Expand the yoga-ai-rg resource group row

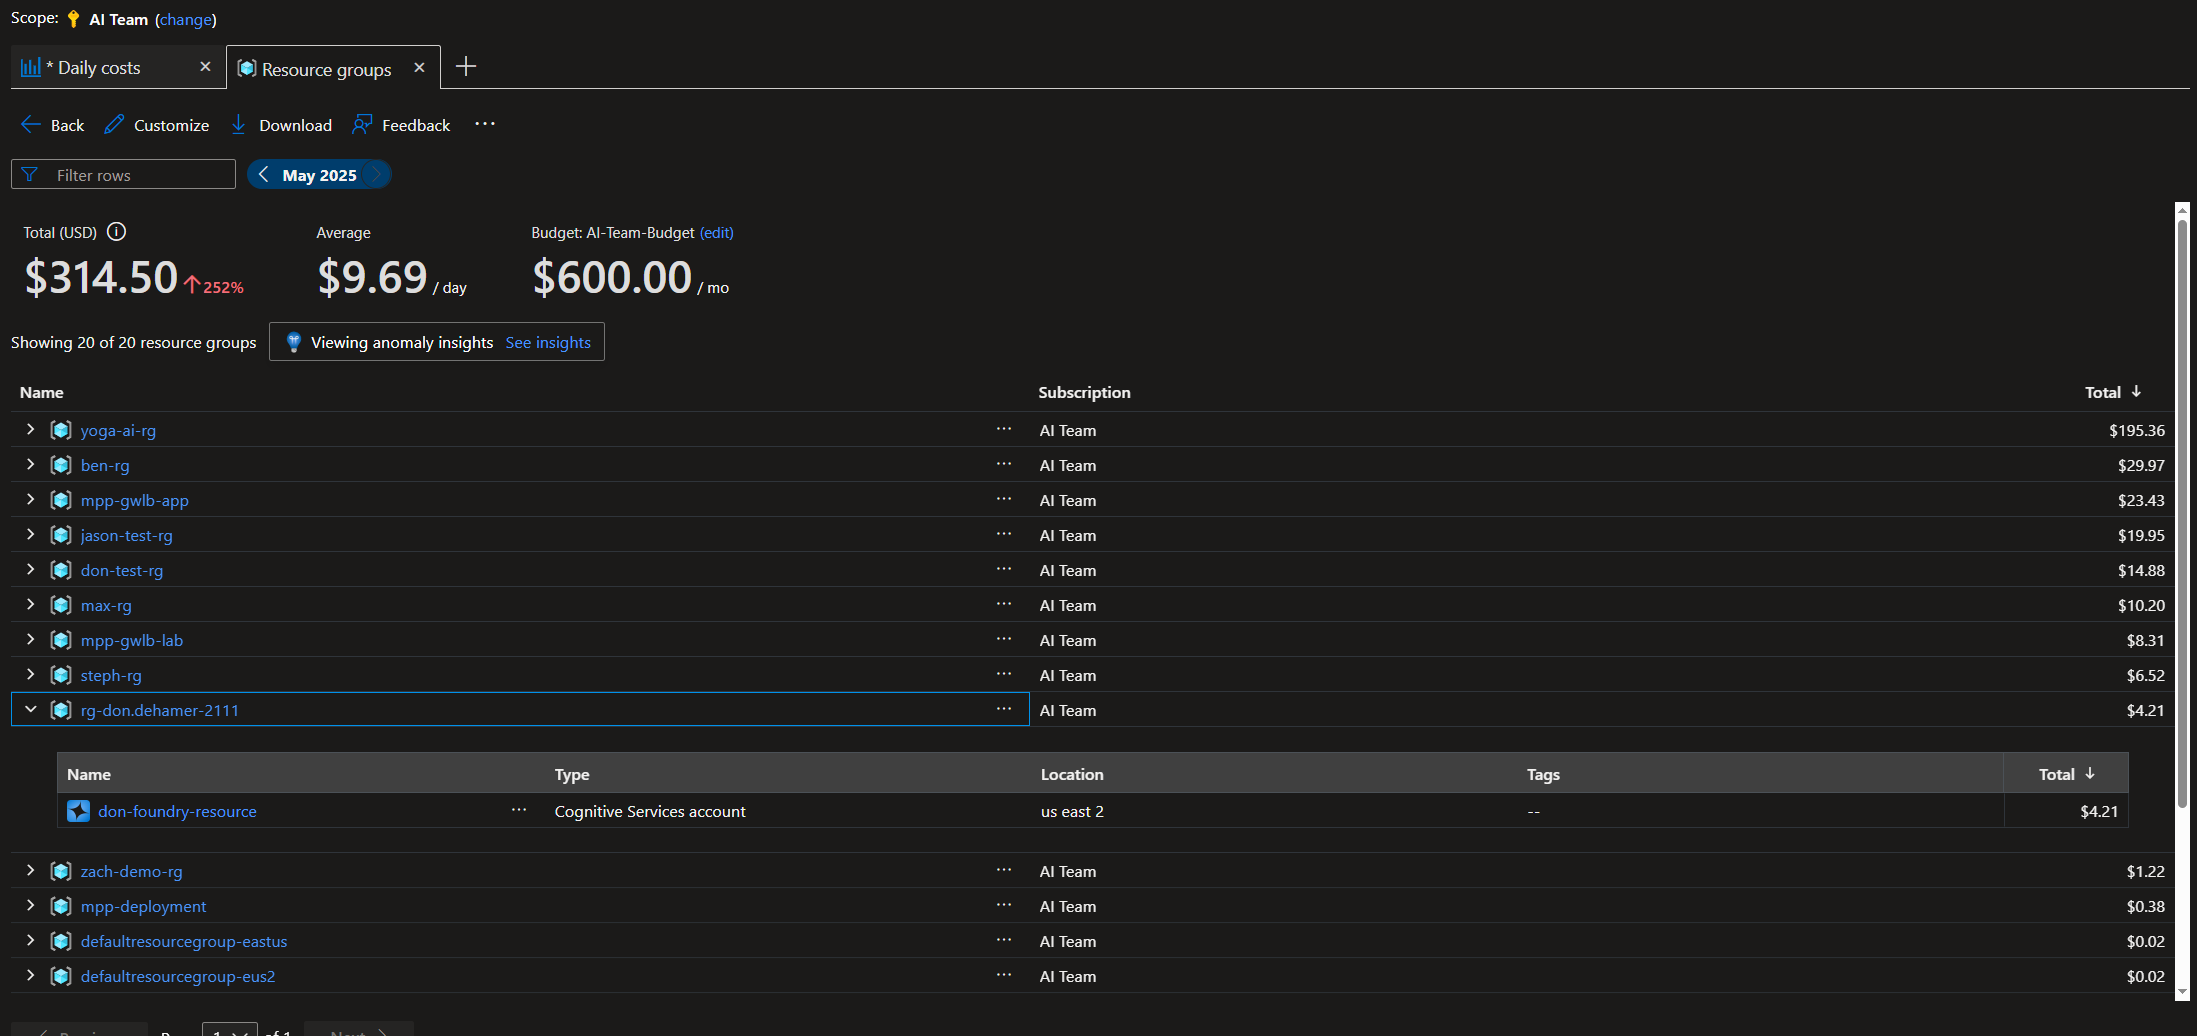[x=31, y=430]
